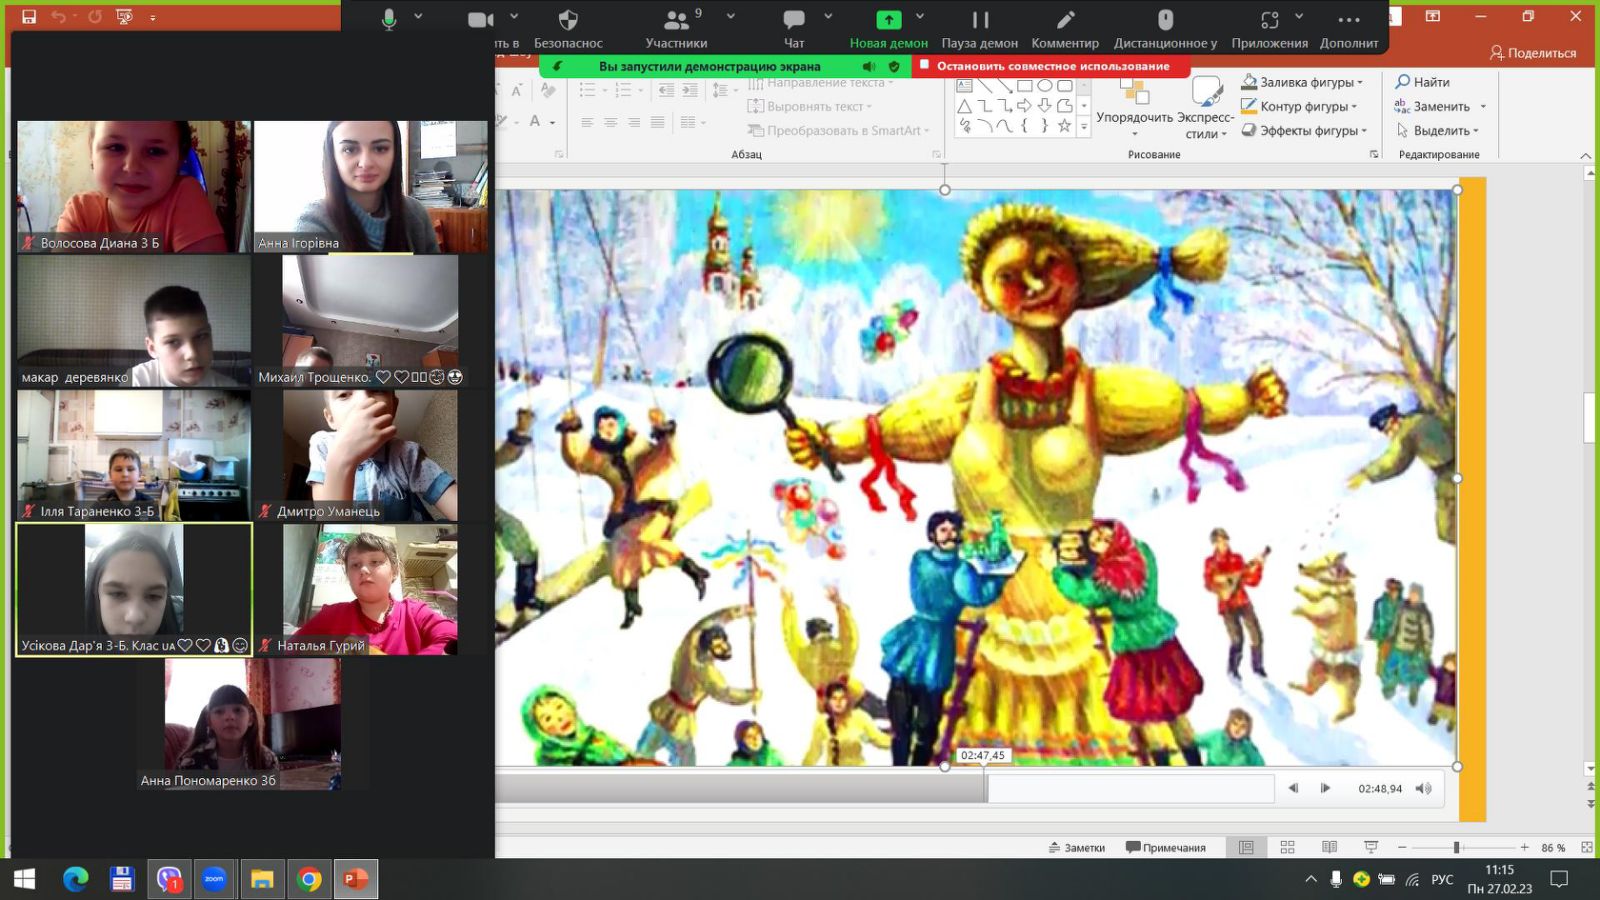Image resolution: width=1600 pixels, height=900 pixels.
Task: Select Усікова Дар'я video thumbnail
Action: 134,590
